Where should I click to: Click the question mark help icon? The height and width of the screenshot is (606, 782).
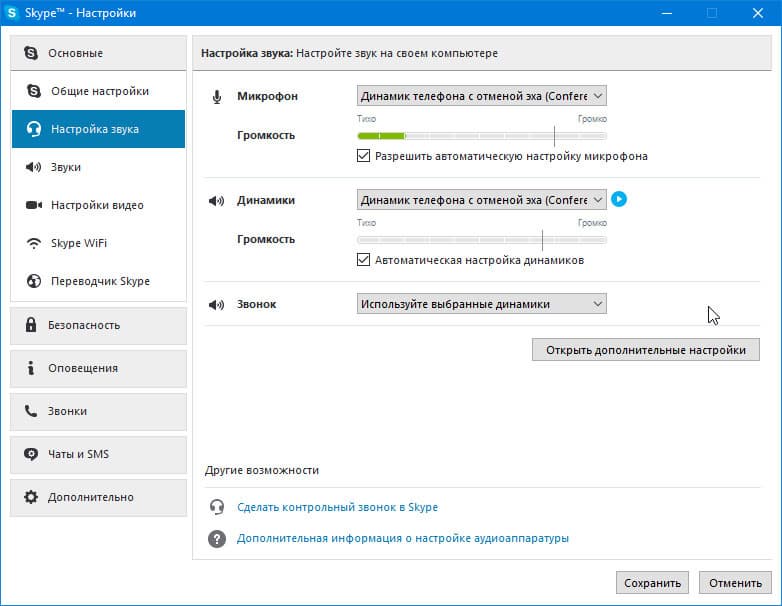(216, 539)
